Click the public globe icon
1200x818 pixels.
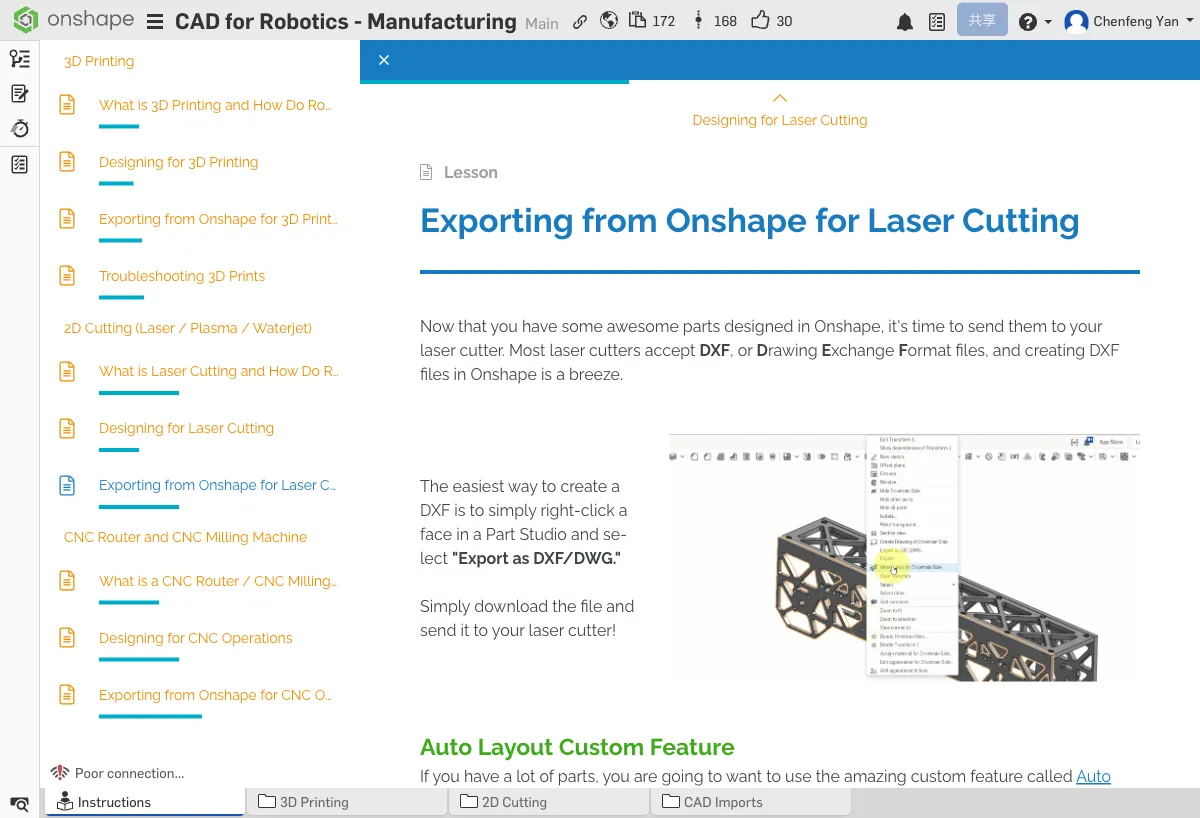click(609, 21)
